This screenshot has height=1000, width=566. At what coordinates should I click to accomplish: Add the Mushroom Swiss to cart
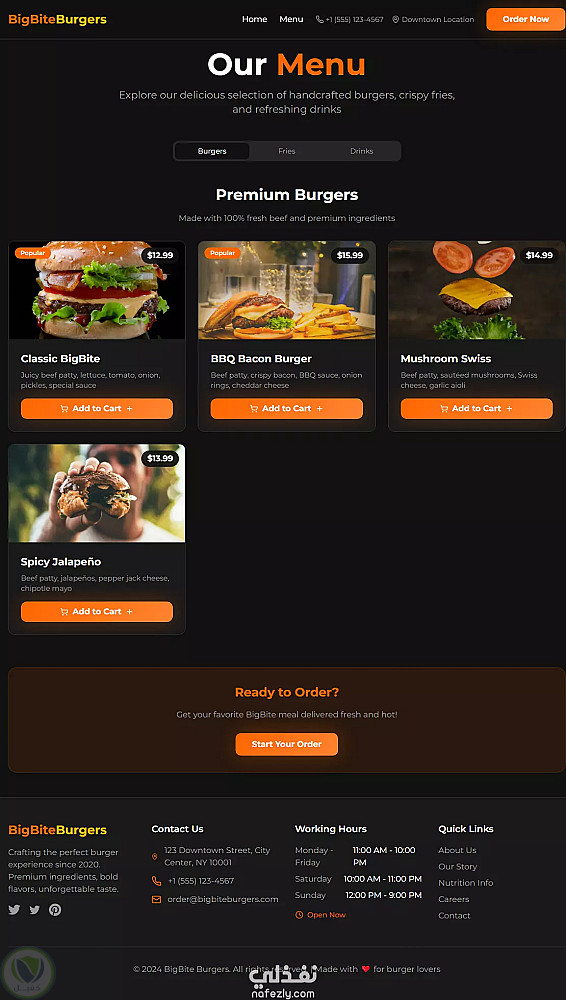pos(477,409)
